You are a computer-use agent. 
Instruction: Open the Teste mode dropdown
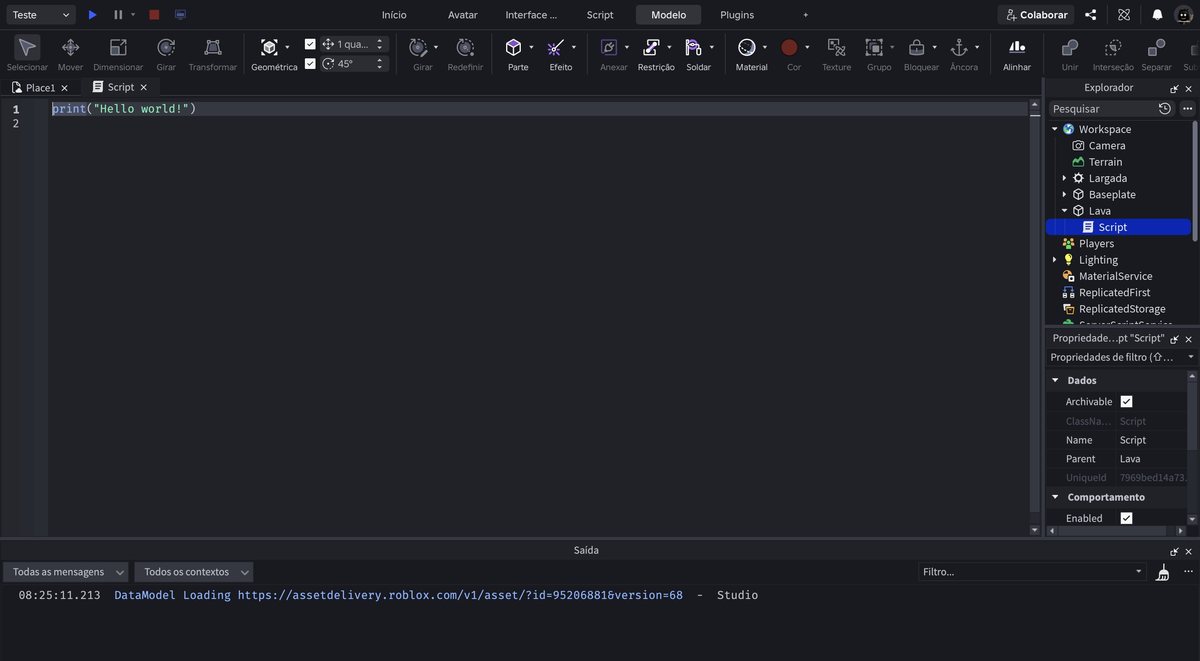(x=39, y=15)
